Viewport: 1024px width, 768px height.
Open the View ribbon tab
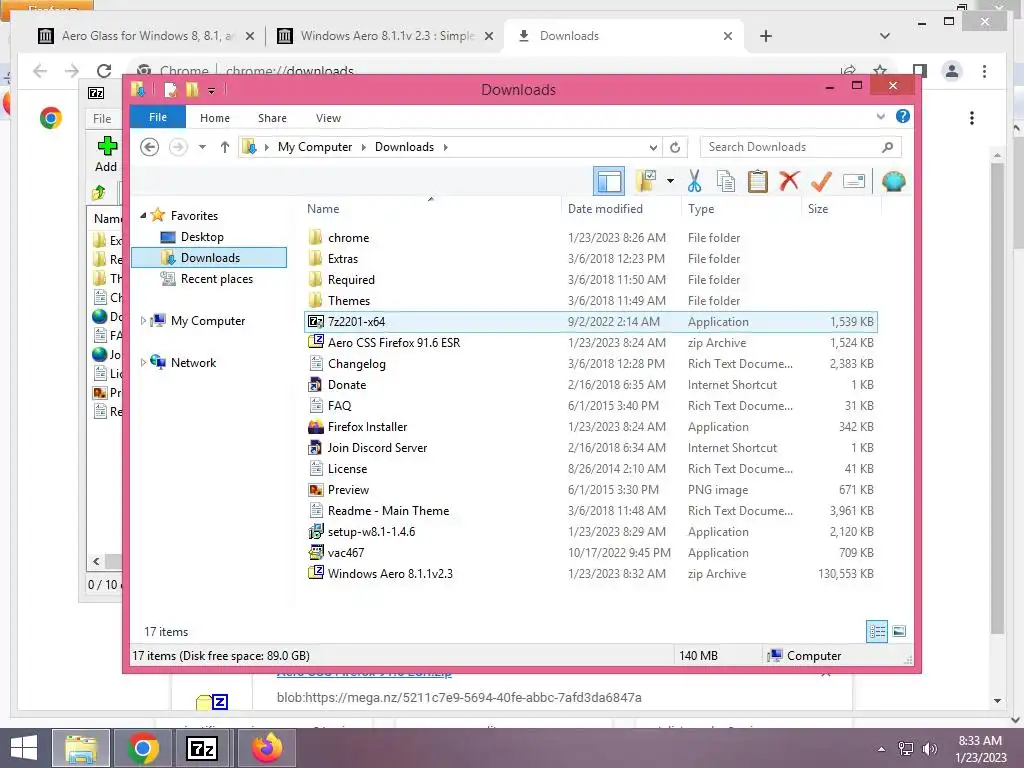tap(328, 118)
